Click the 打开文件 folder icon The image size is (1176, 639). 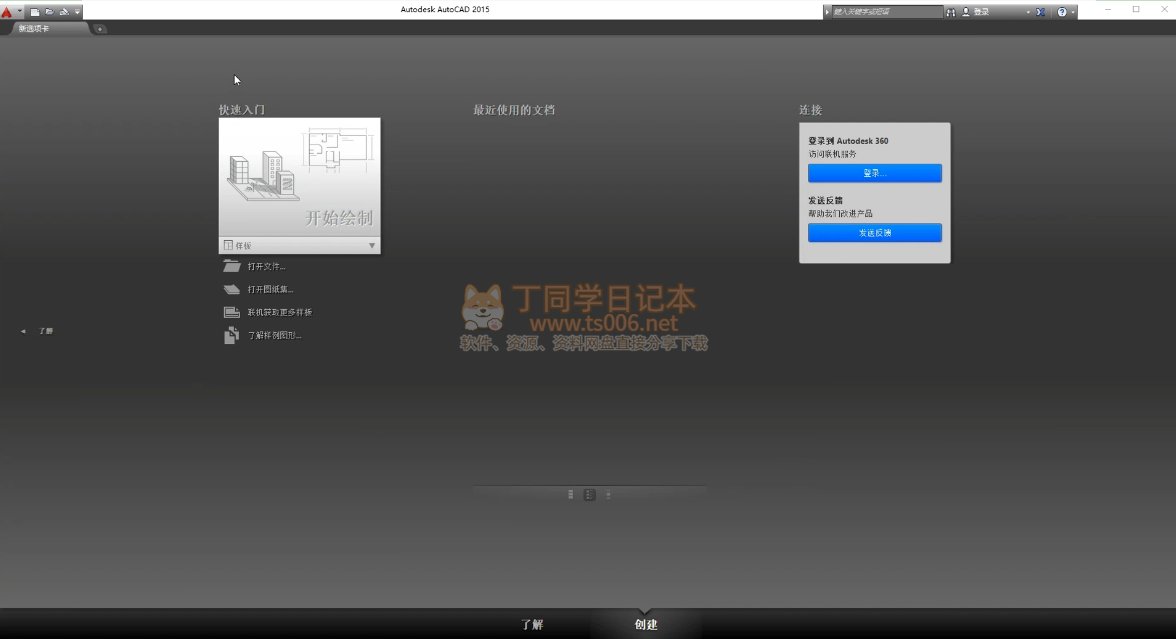tap(232, 266)
